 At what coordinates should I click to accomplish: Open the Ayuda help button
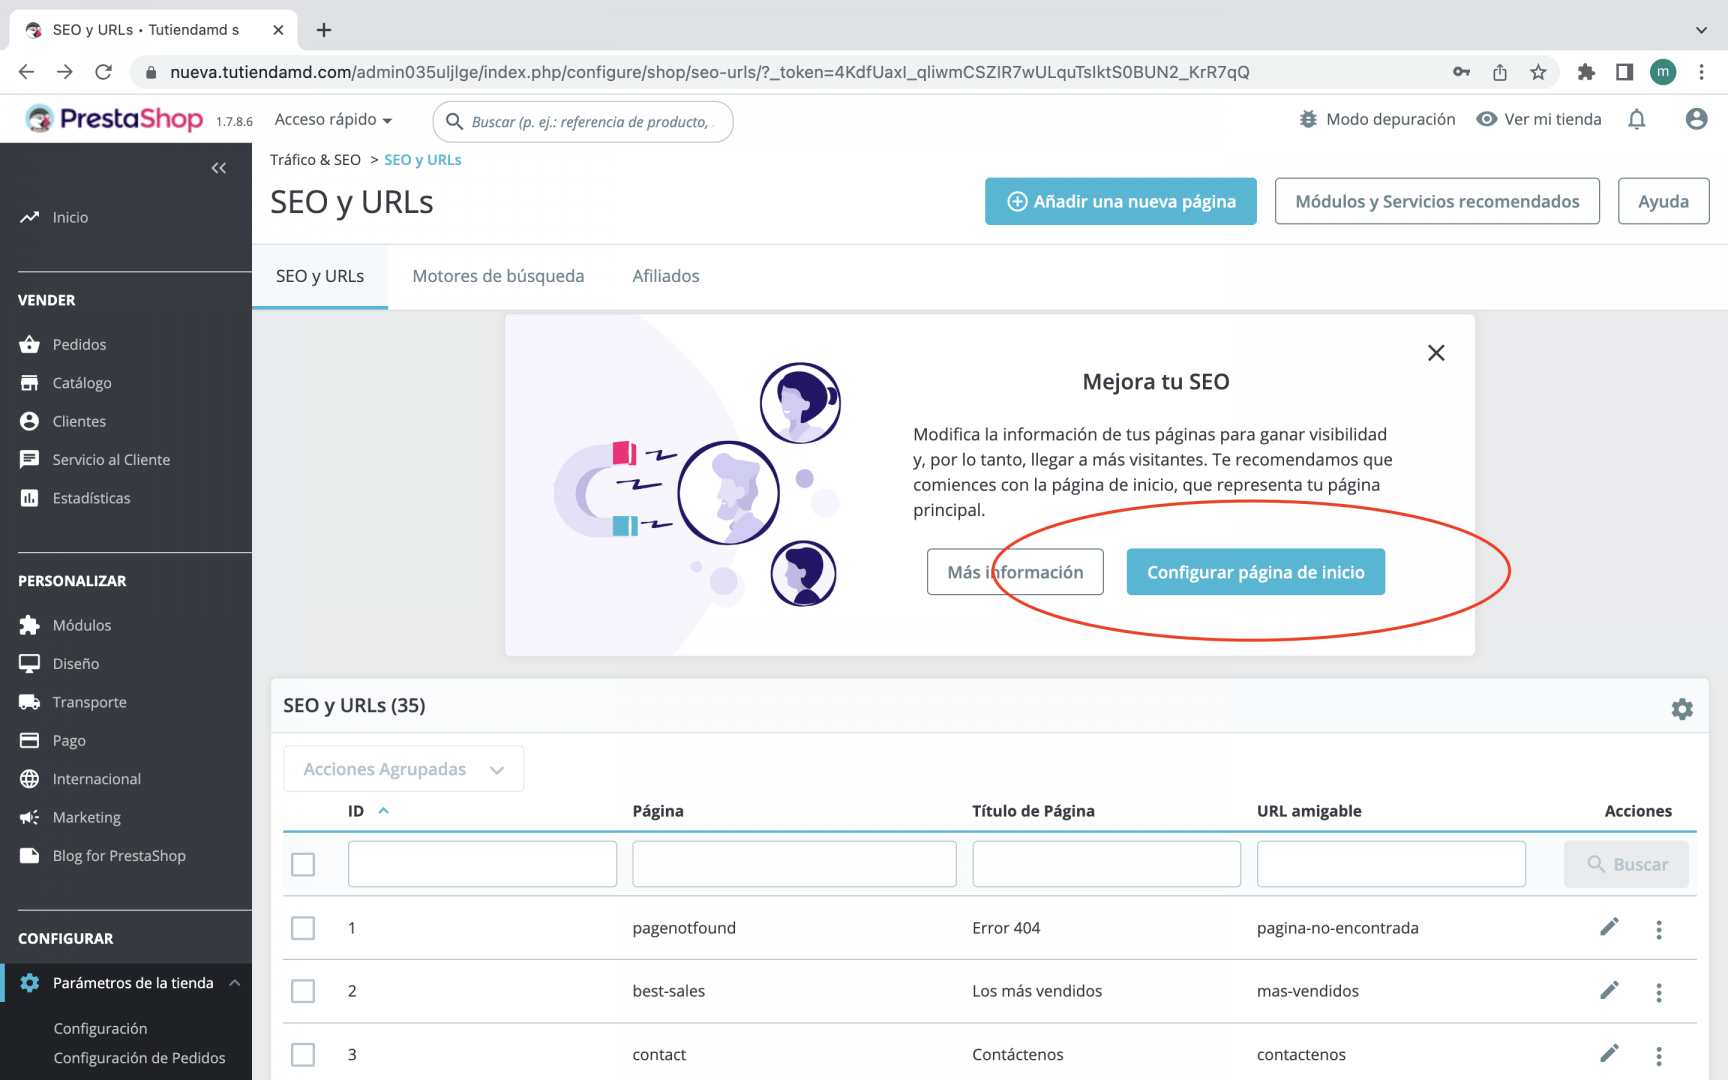[x=1663, y=202]
